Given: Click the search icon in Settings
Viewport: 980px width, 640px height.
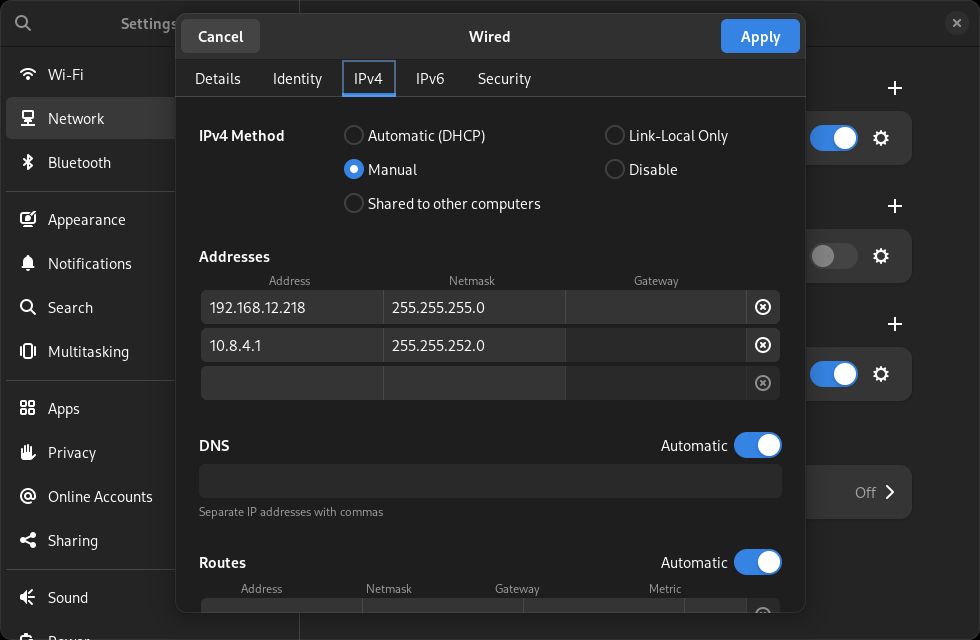Looking at the screenshot, I should [23, 23].
